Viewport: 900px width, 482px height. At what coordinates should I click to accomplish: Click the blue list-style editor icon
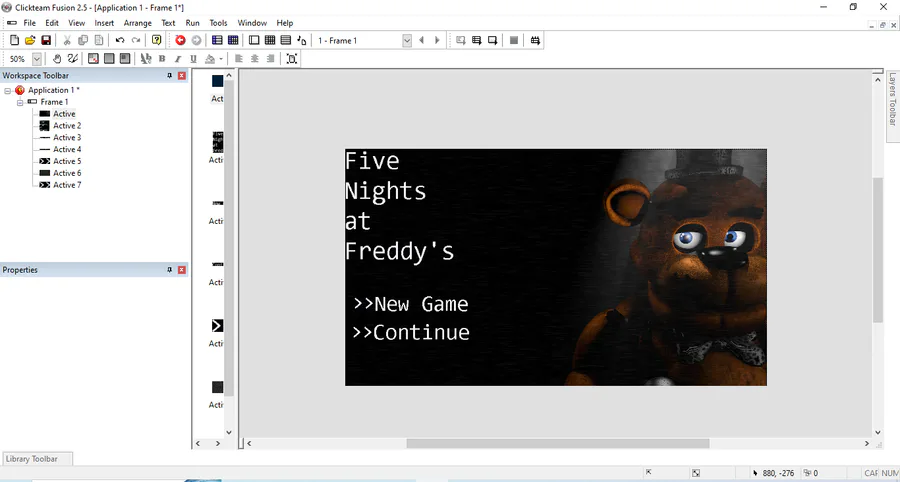click(x=217, y=40)
